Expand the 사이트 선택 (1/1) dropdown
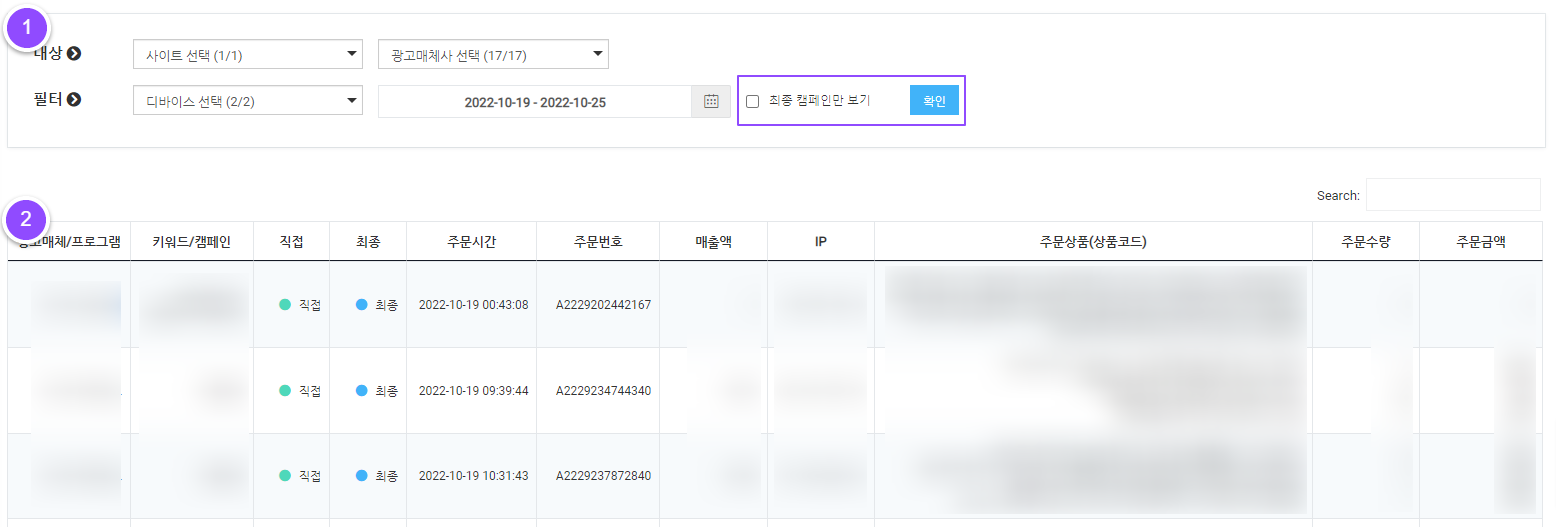Viewport: 1556px width, 527px height. (x=247, y=55)
